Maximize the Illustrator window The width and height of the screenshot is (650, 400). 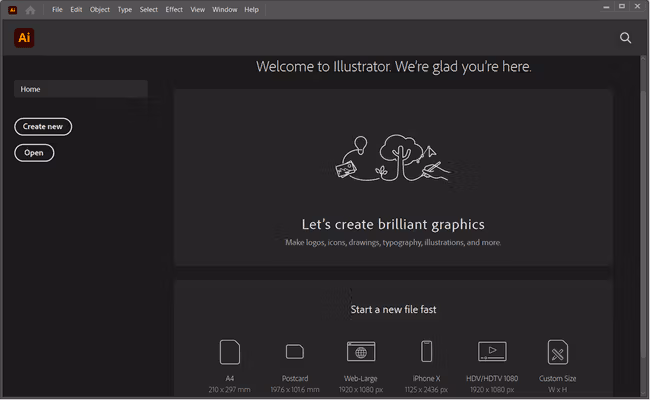622,6
